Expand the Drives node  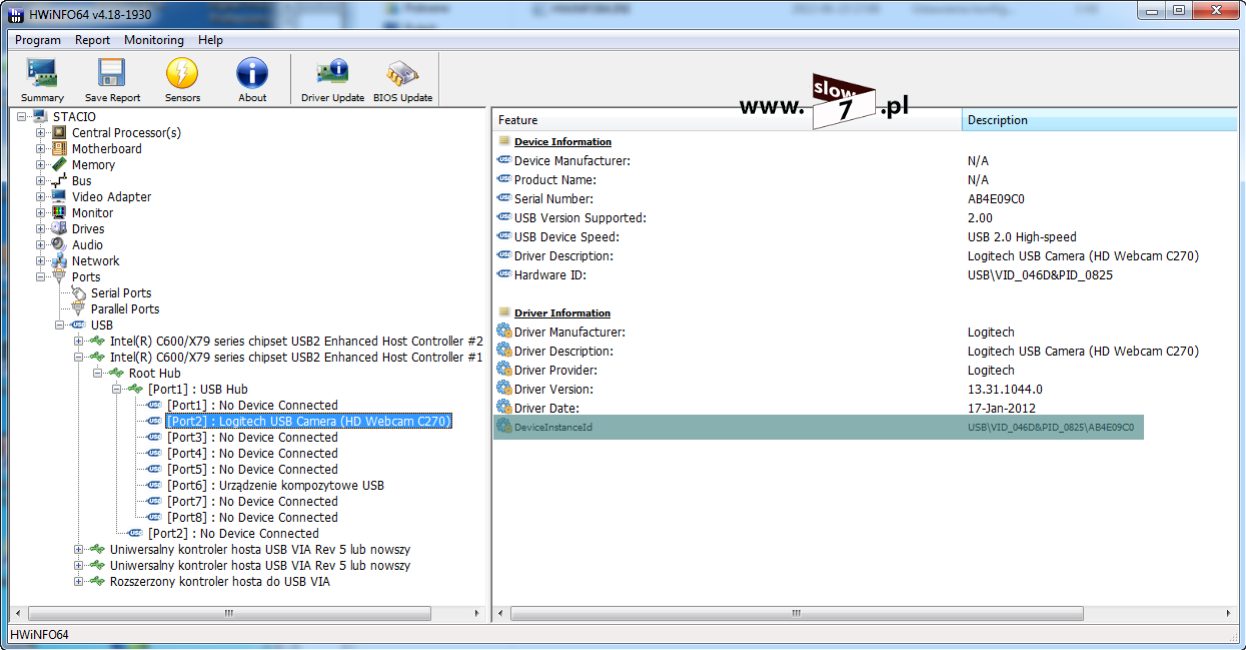click(41, 229)
